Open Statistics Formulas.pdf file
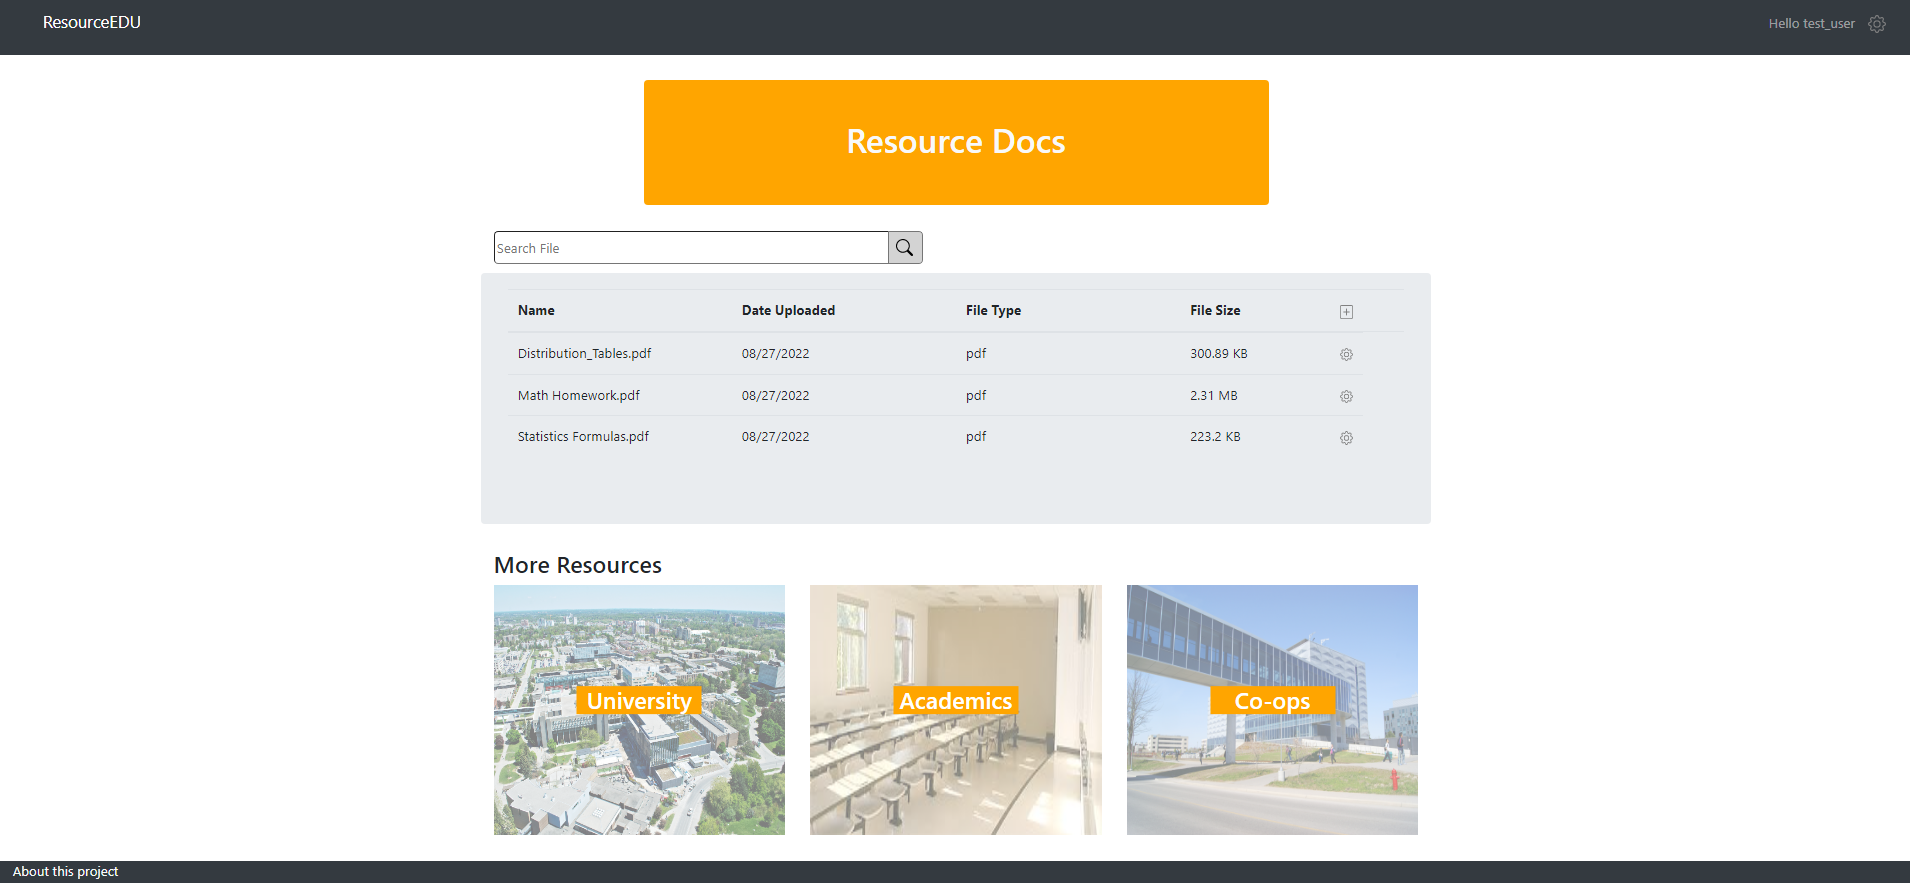The width and height of the screenshot is (1910, 883). point(583,437)
